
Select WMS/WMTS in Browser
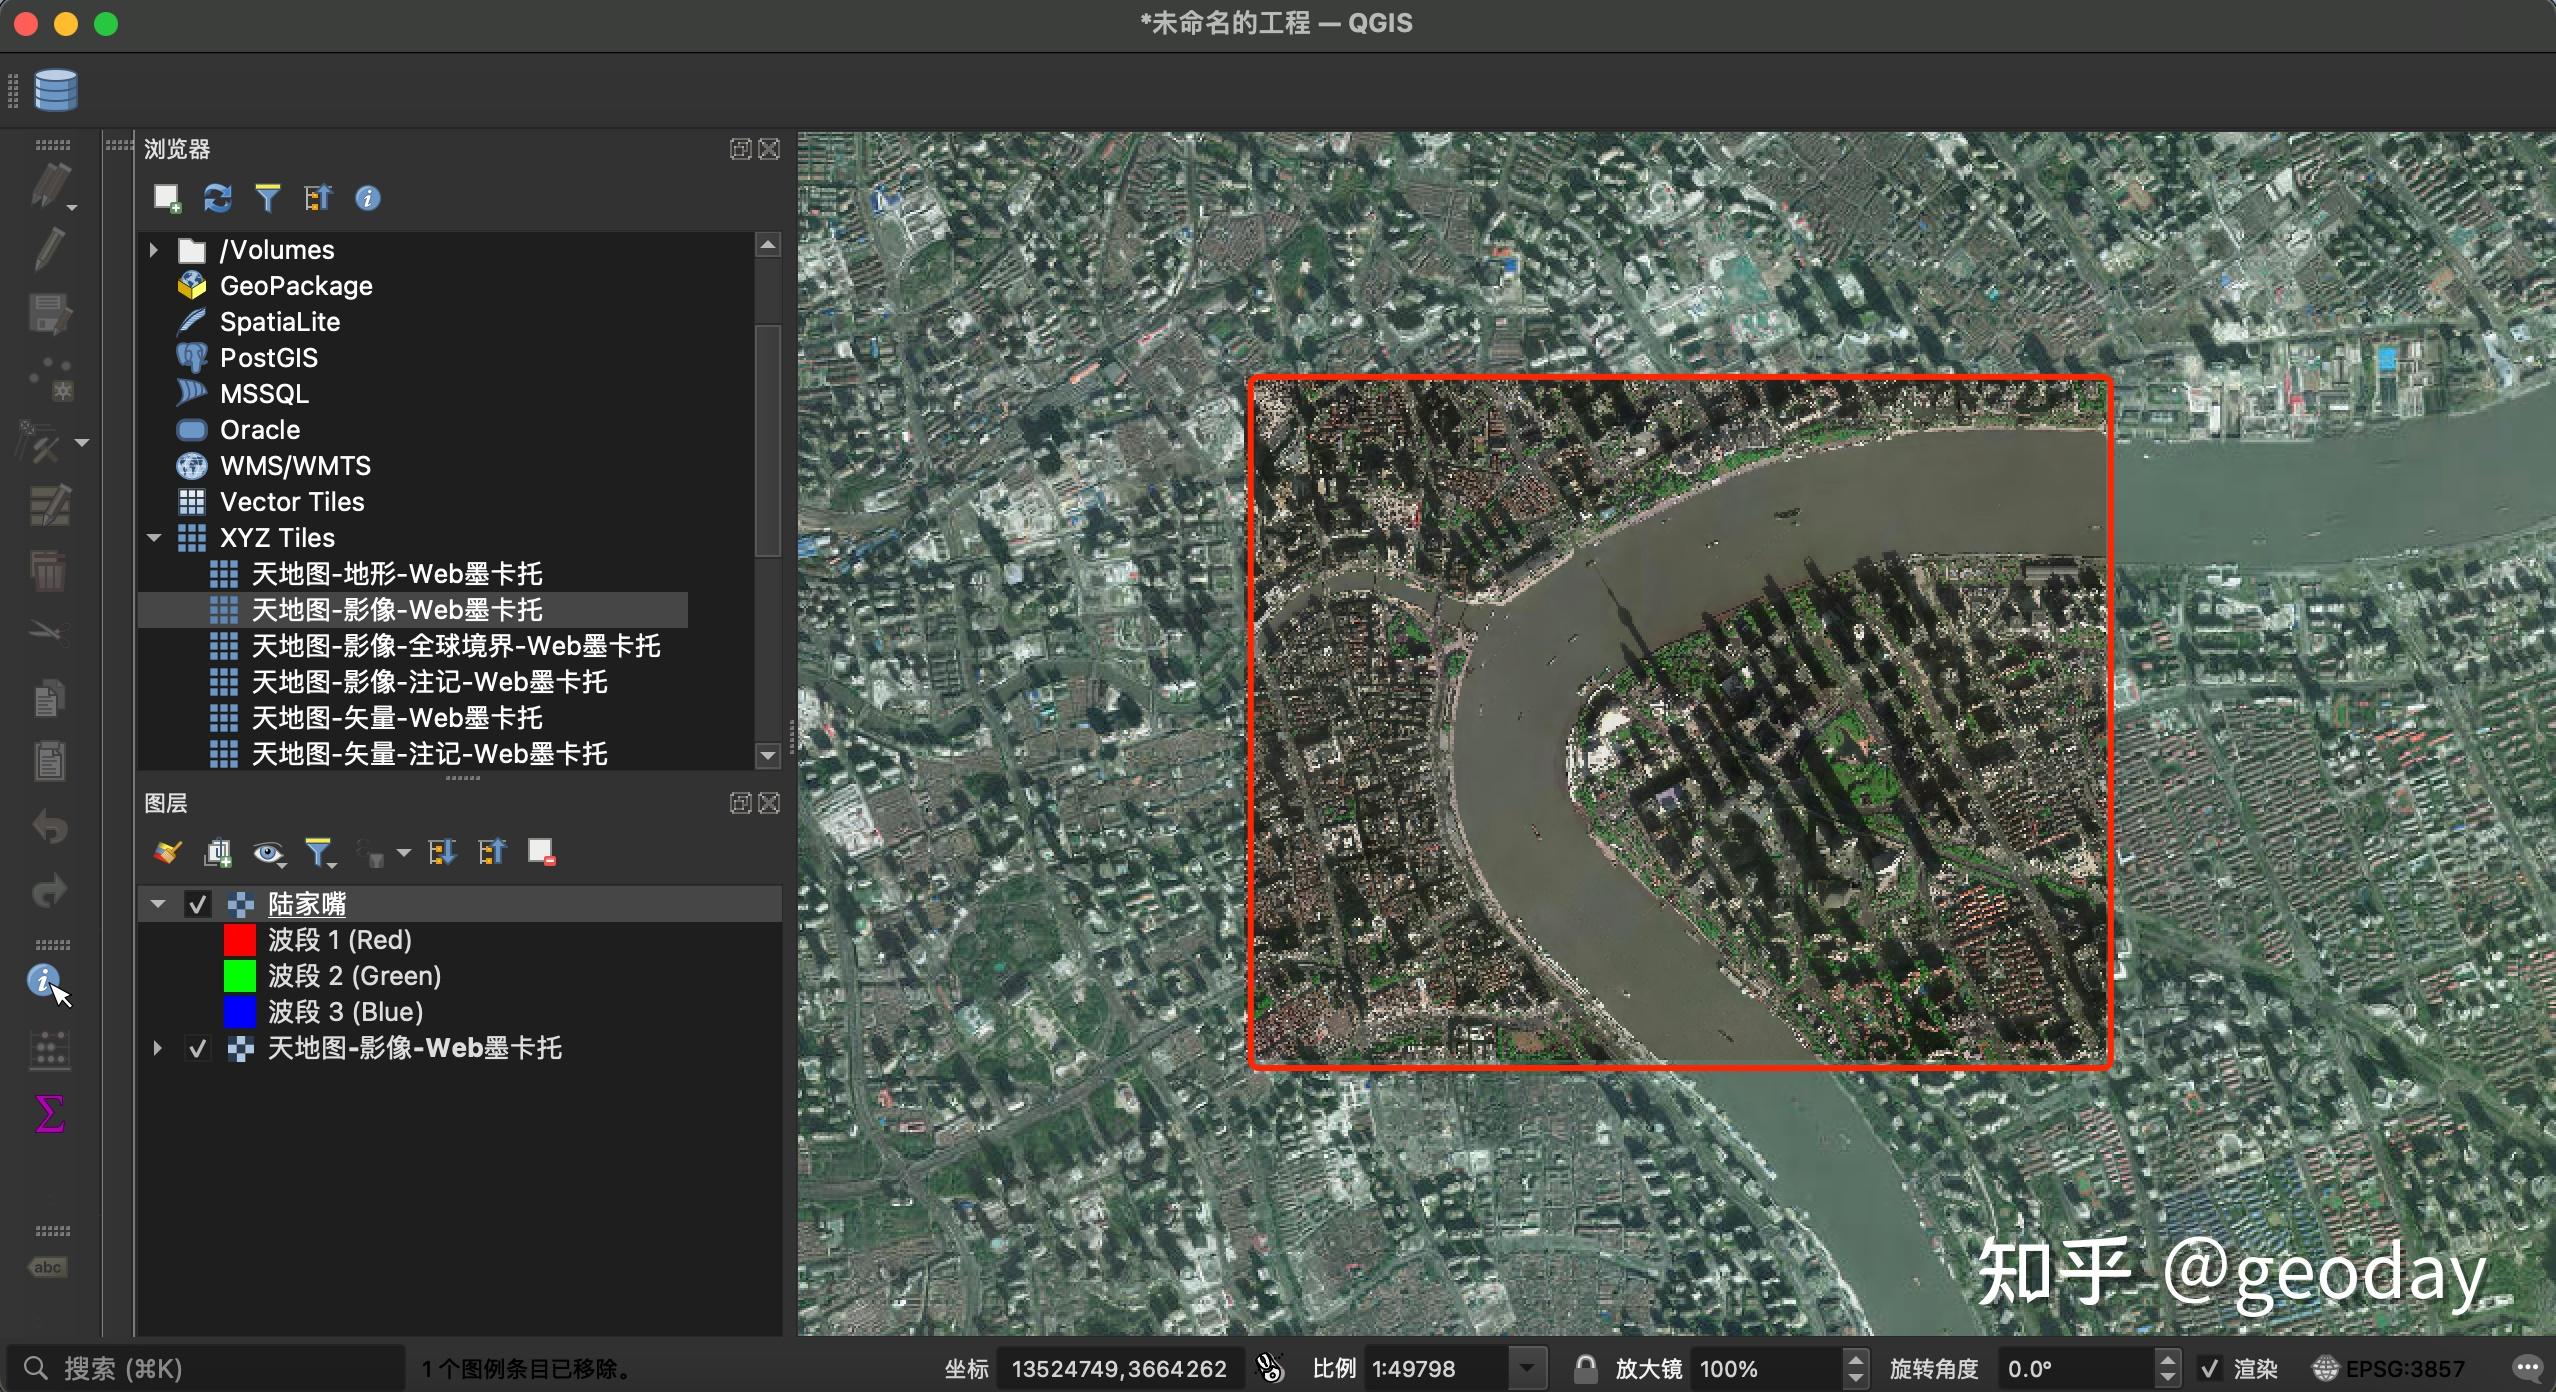coord(295,466)
